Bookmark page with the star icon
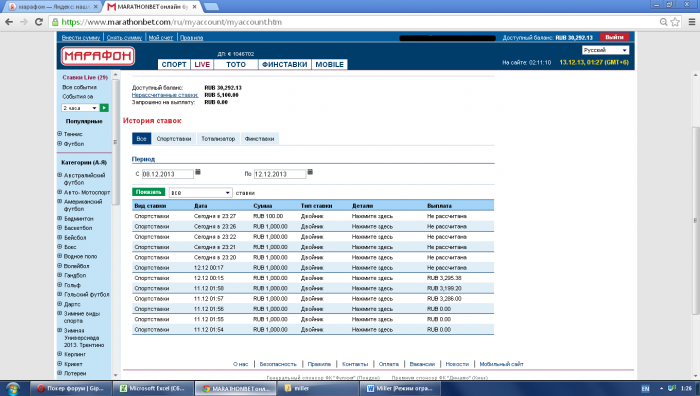700x396 pixels. coord(675,22)
